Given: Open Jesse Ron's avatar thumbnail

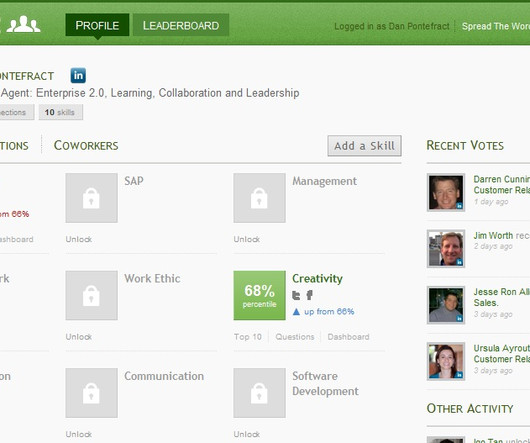Looking at the screenshot, I should point(446,305).
